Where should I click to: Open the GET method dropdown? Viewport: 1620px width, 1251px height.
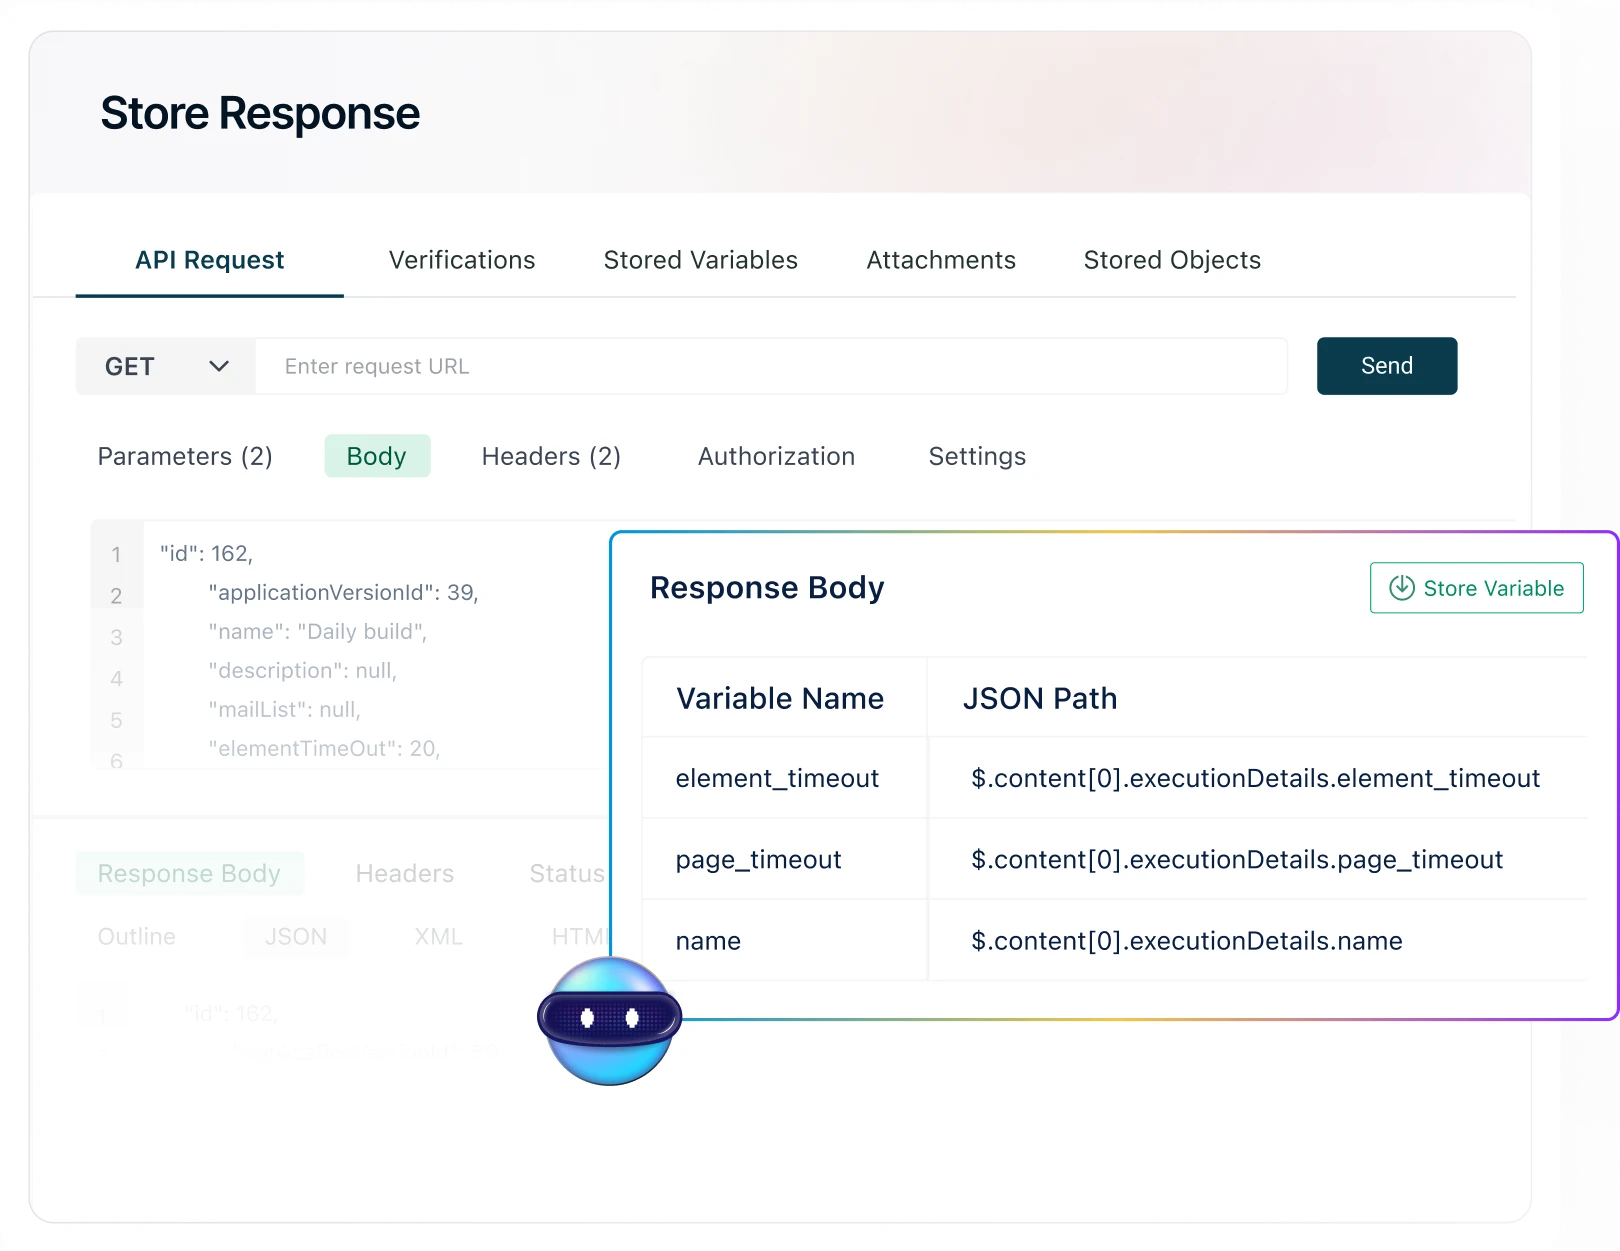click(x=165, y=366)
